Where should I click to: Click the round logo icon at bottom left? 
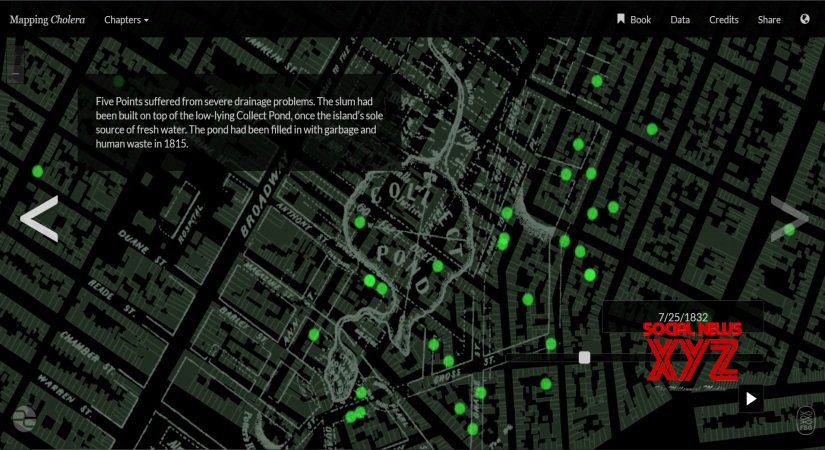point(24,419)
